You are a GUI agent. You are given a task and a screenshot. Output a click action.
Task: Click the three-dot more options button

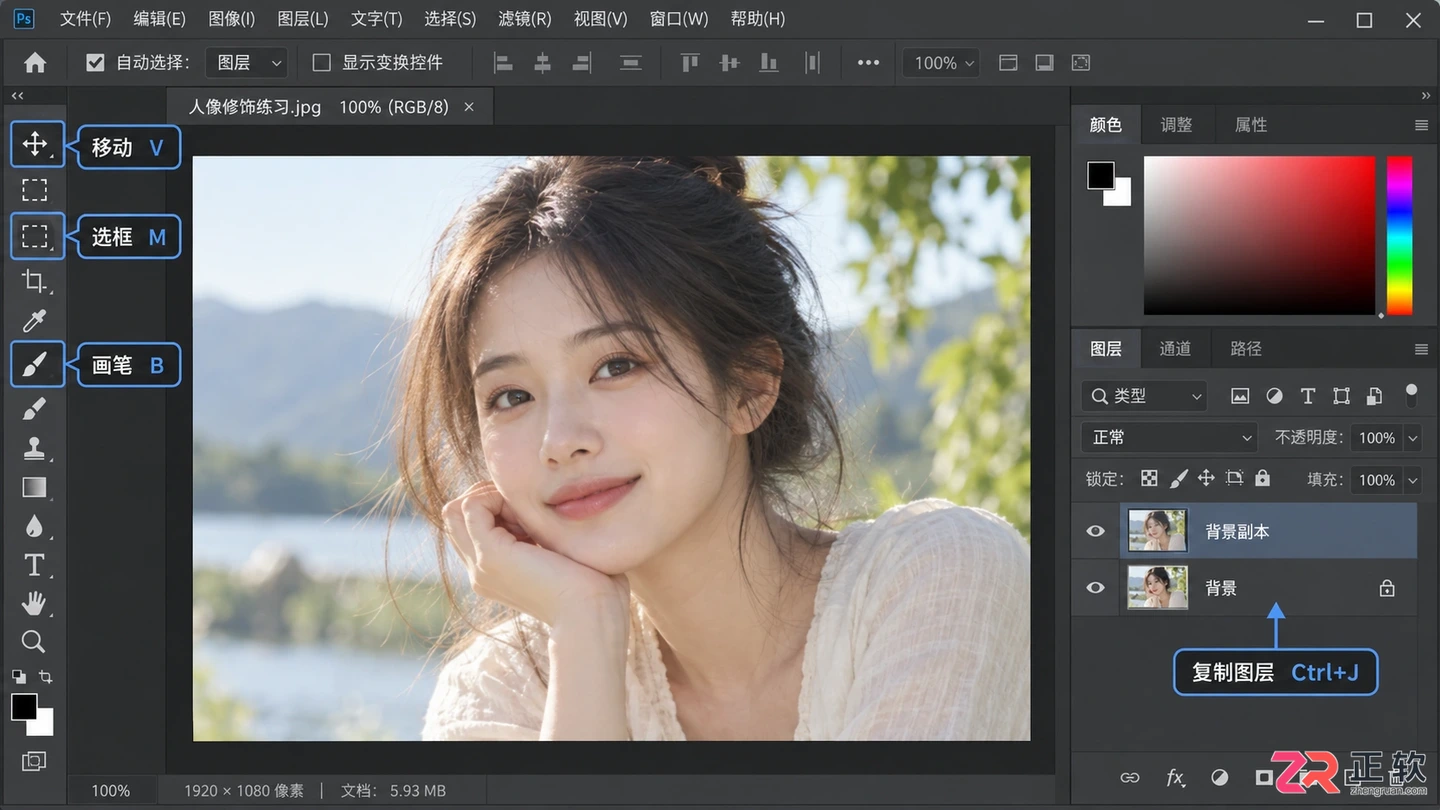[868, 63]
